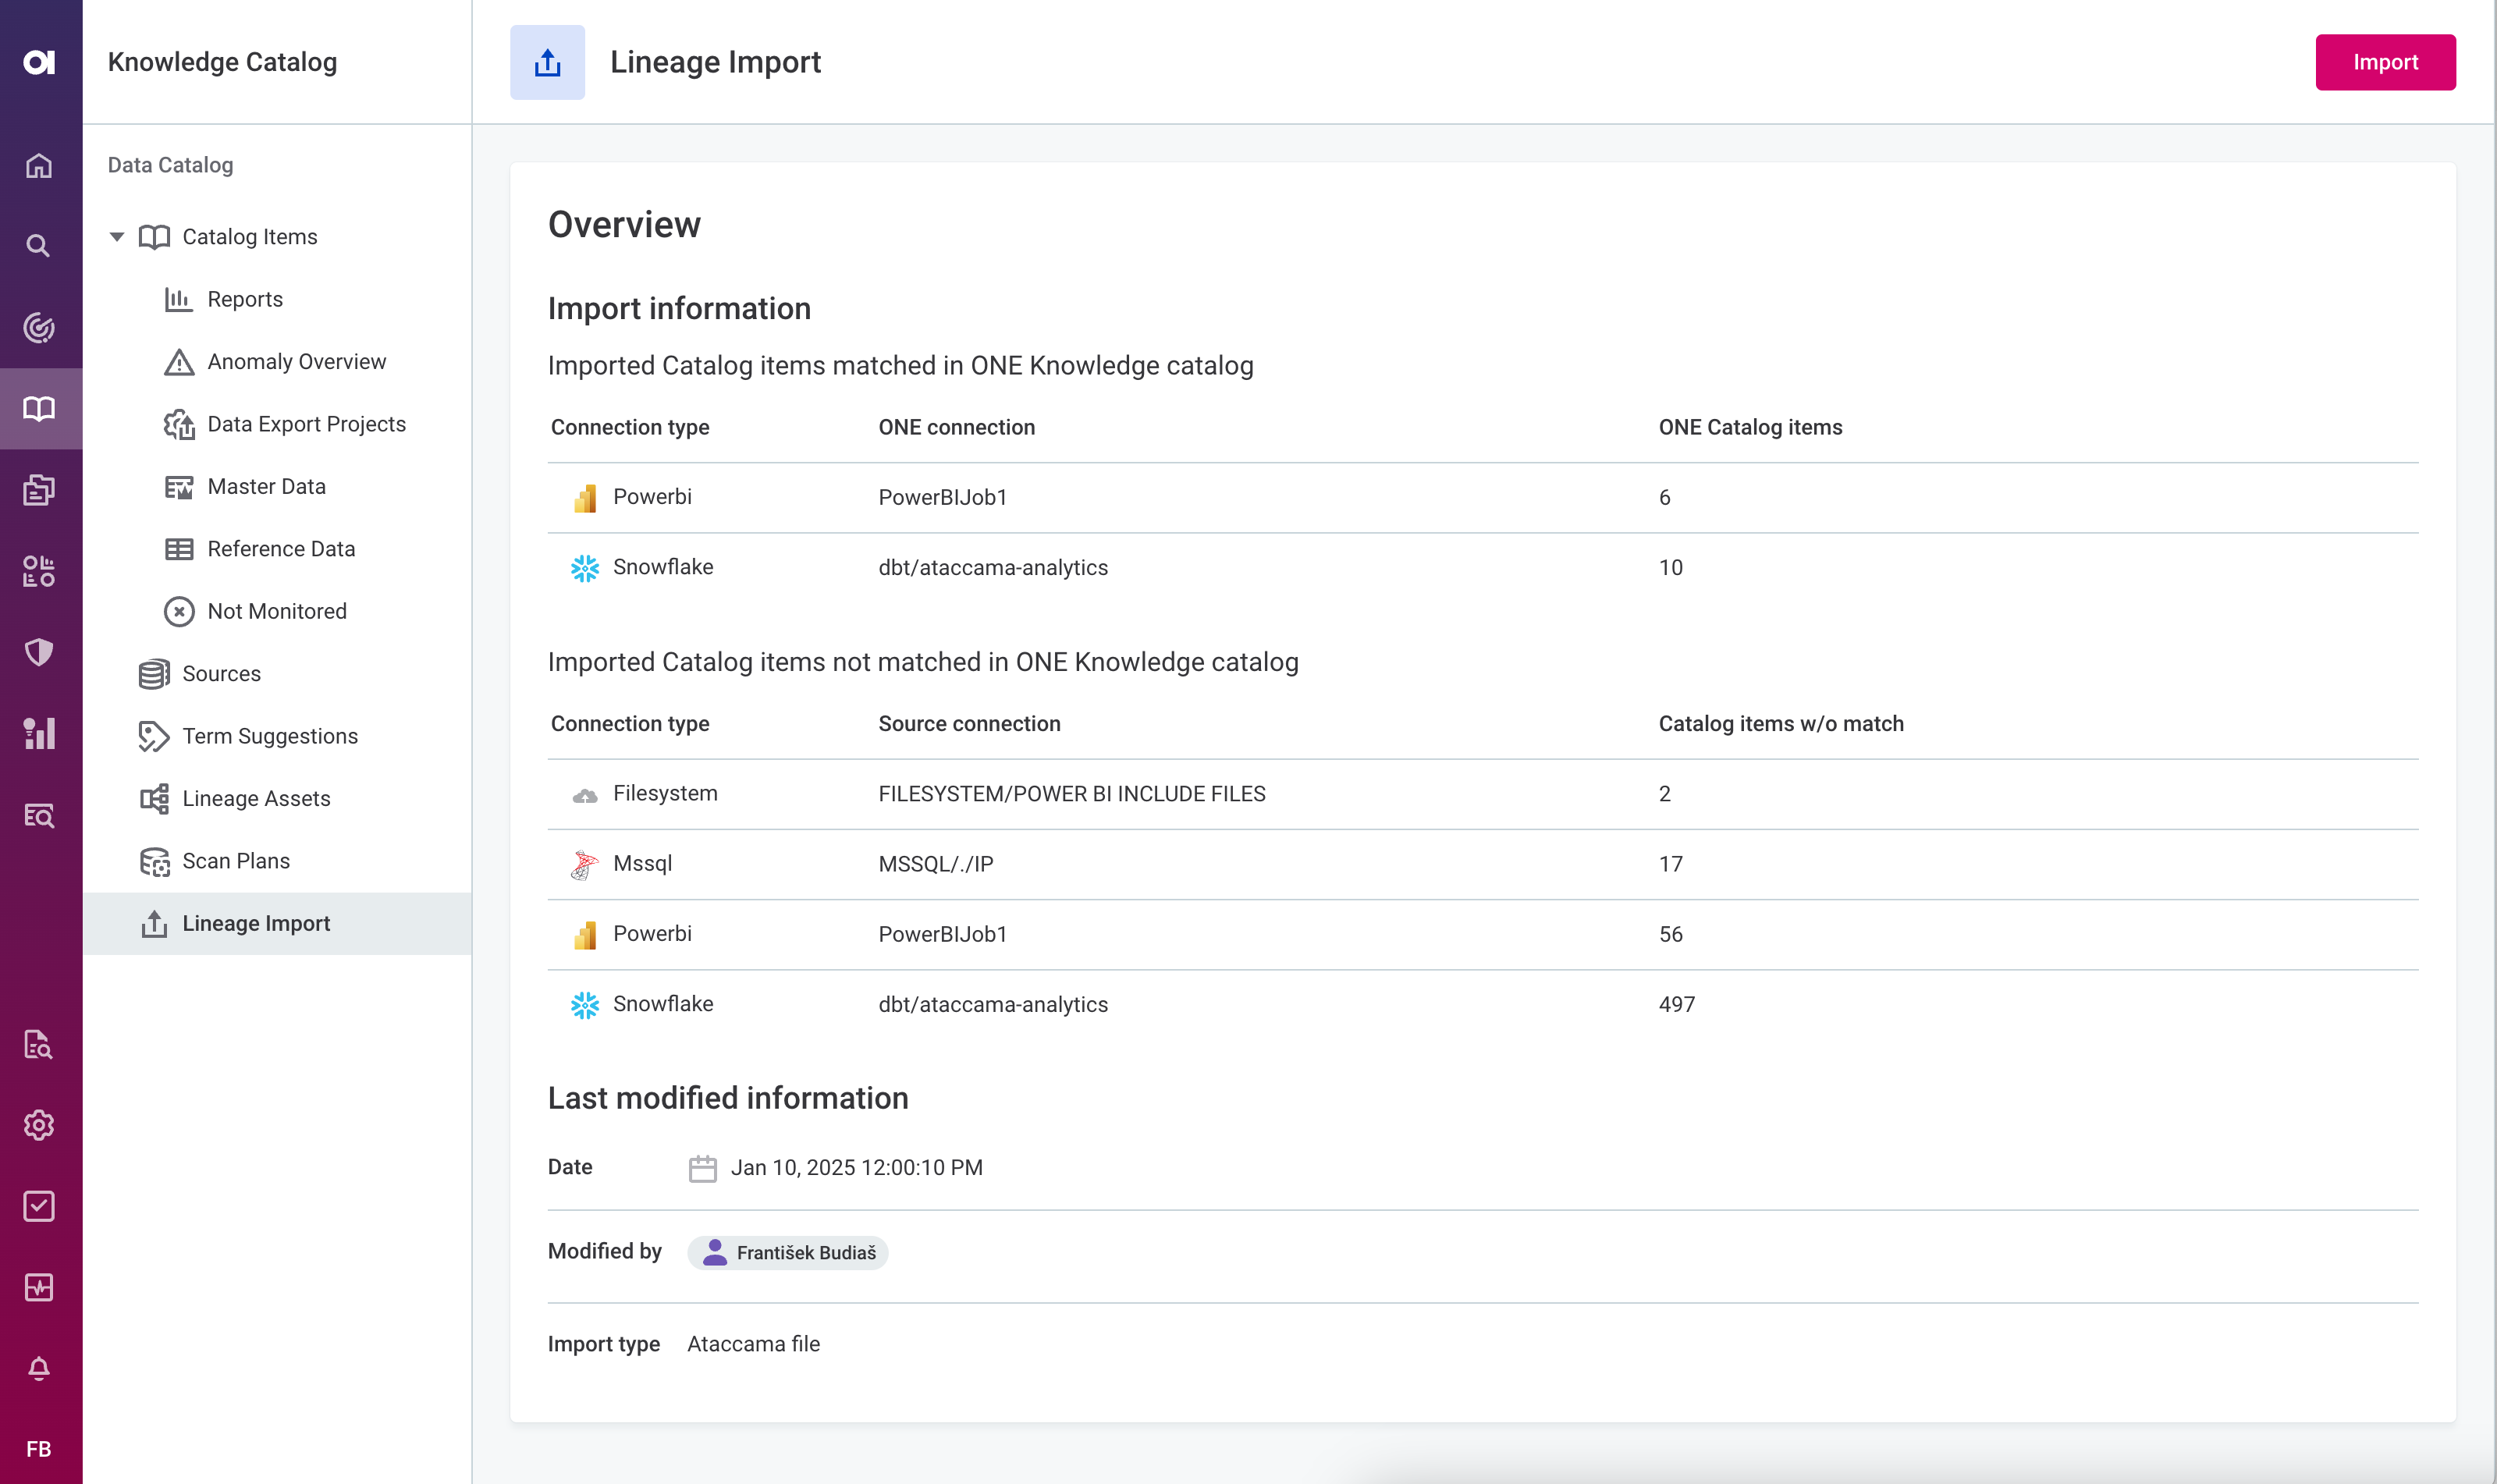Click the Not Monitored icon in sidebar
Image resolution: width=2497 pixels, height=1484 pixels.
pyautogui.click(x=176, y=611)
